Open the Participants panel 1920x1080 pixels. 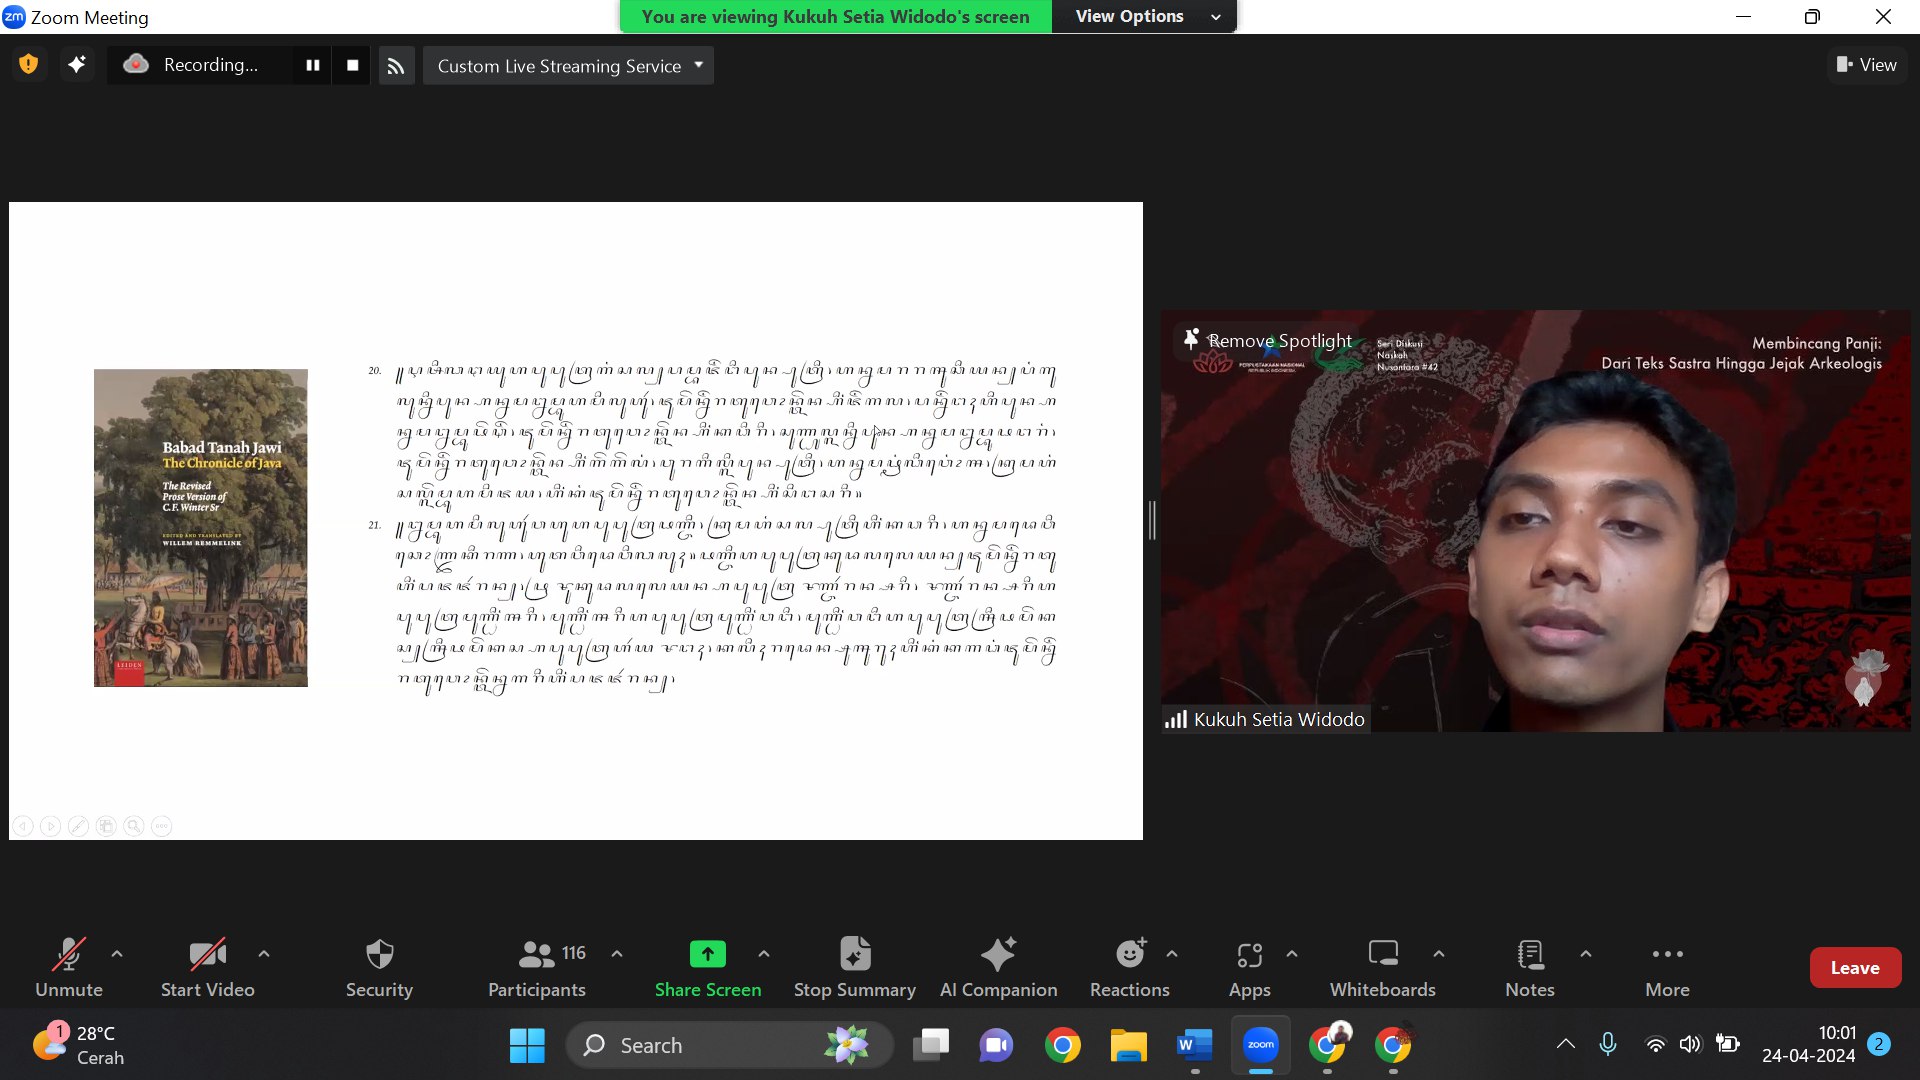[x=537, y=968]
